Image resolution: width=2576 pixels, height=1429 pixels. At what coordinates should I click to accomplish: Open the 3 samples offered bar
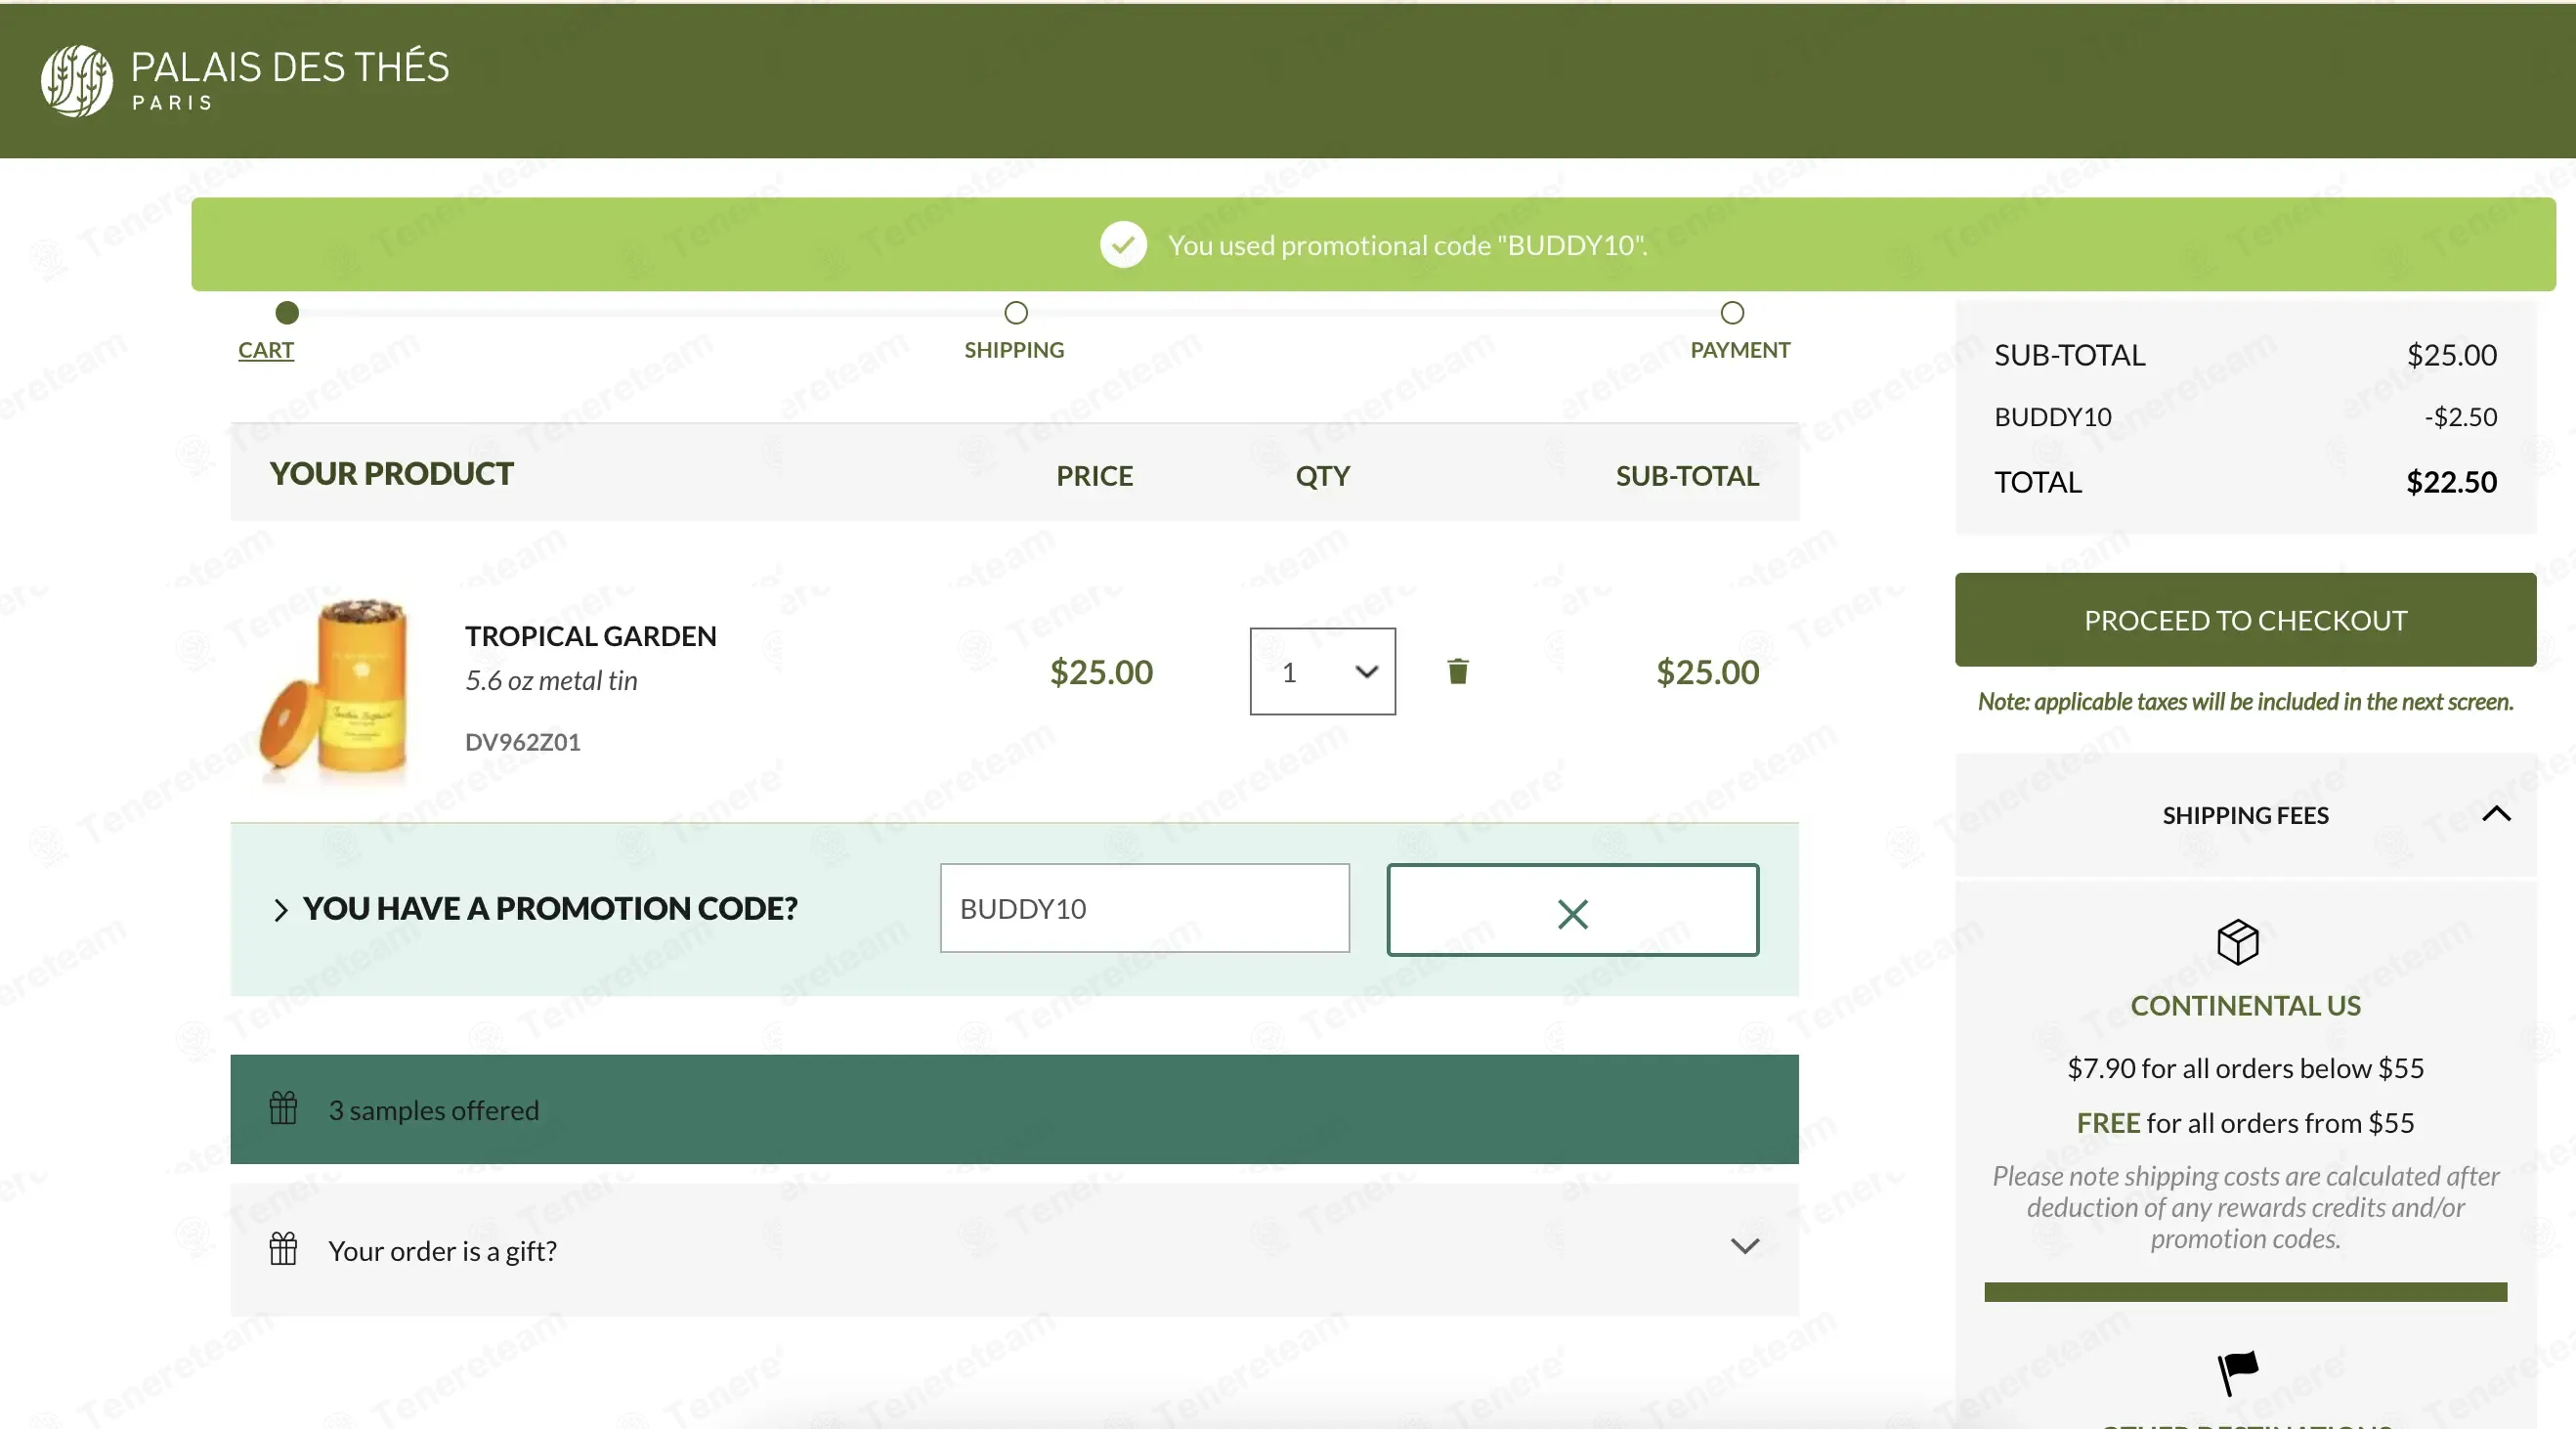pyautogui.click(x=1014, y=1109)
